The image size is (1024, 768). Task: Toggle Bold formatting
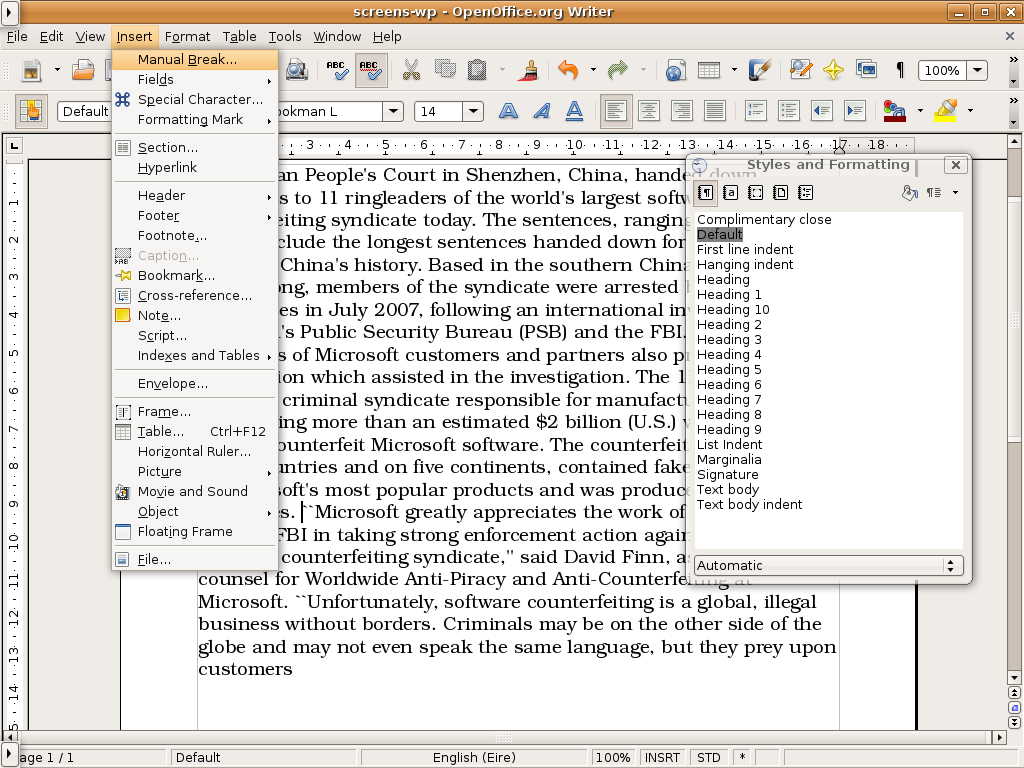[x=508, y=111]
